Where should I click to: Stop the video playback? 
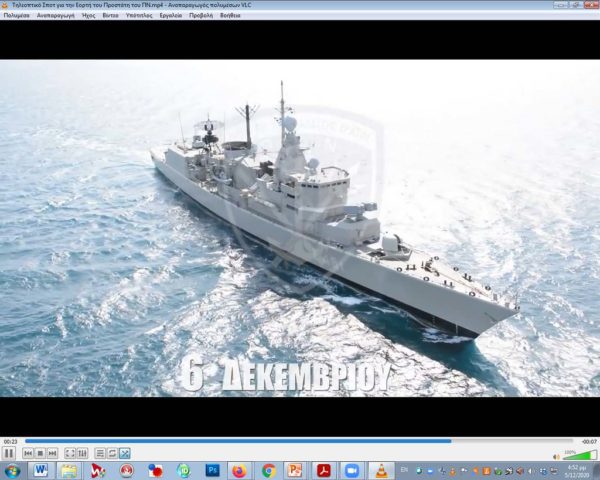tap(39, 453)
